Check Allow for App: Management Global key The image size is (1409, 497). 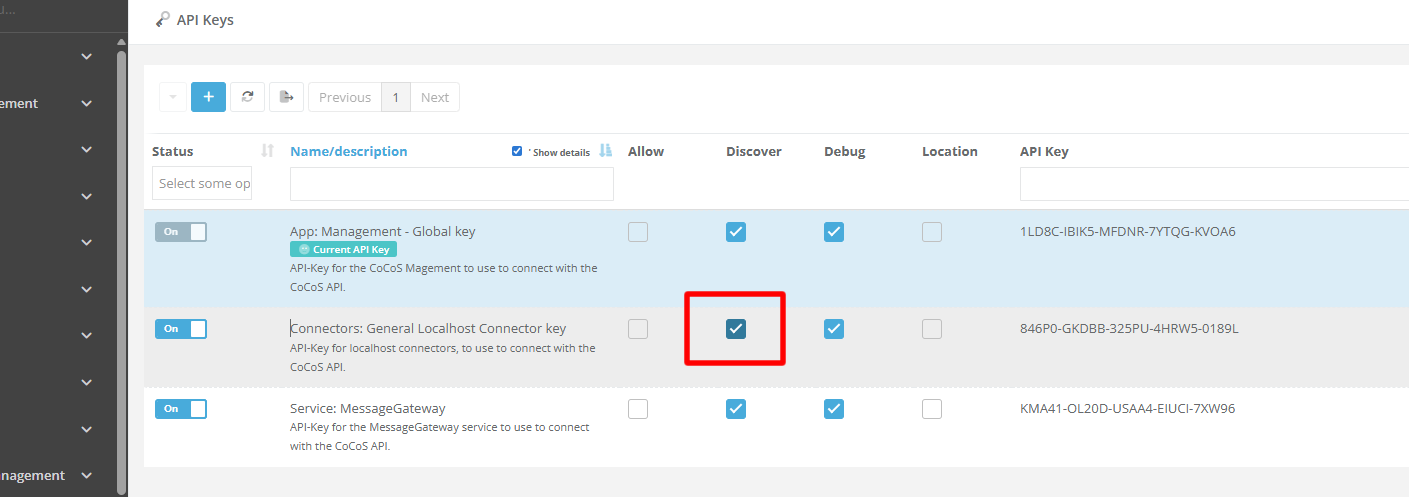(638, 232)
